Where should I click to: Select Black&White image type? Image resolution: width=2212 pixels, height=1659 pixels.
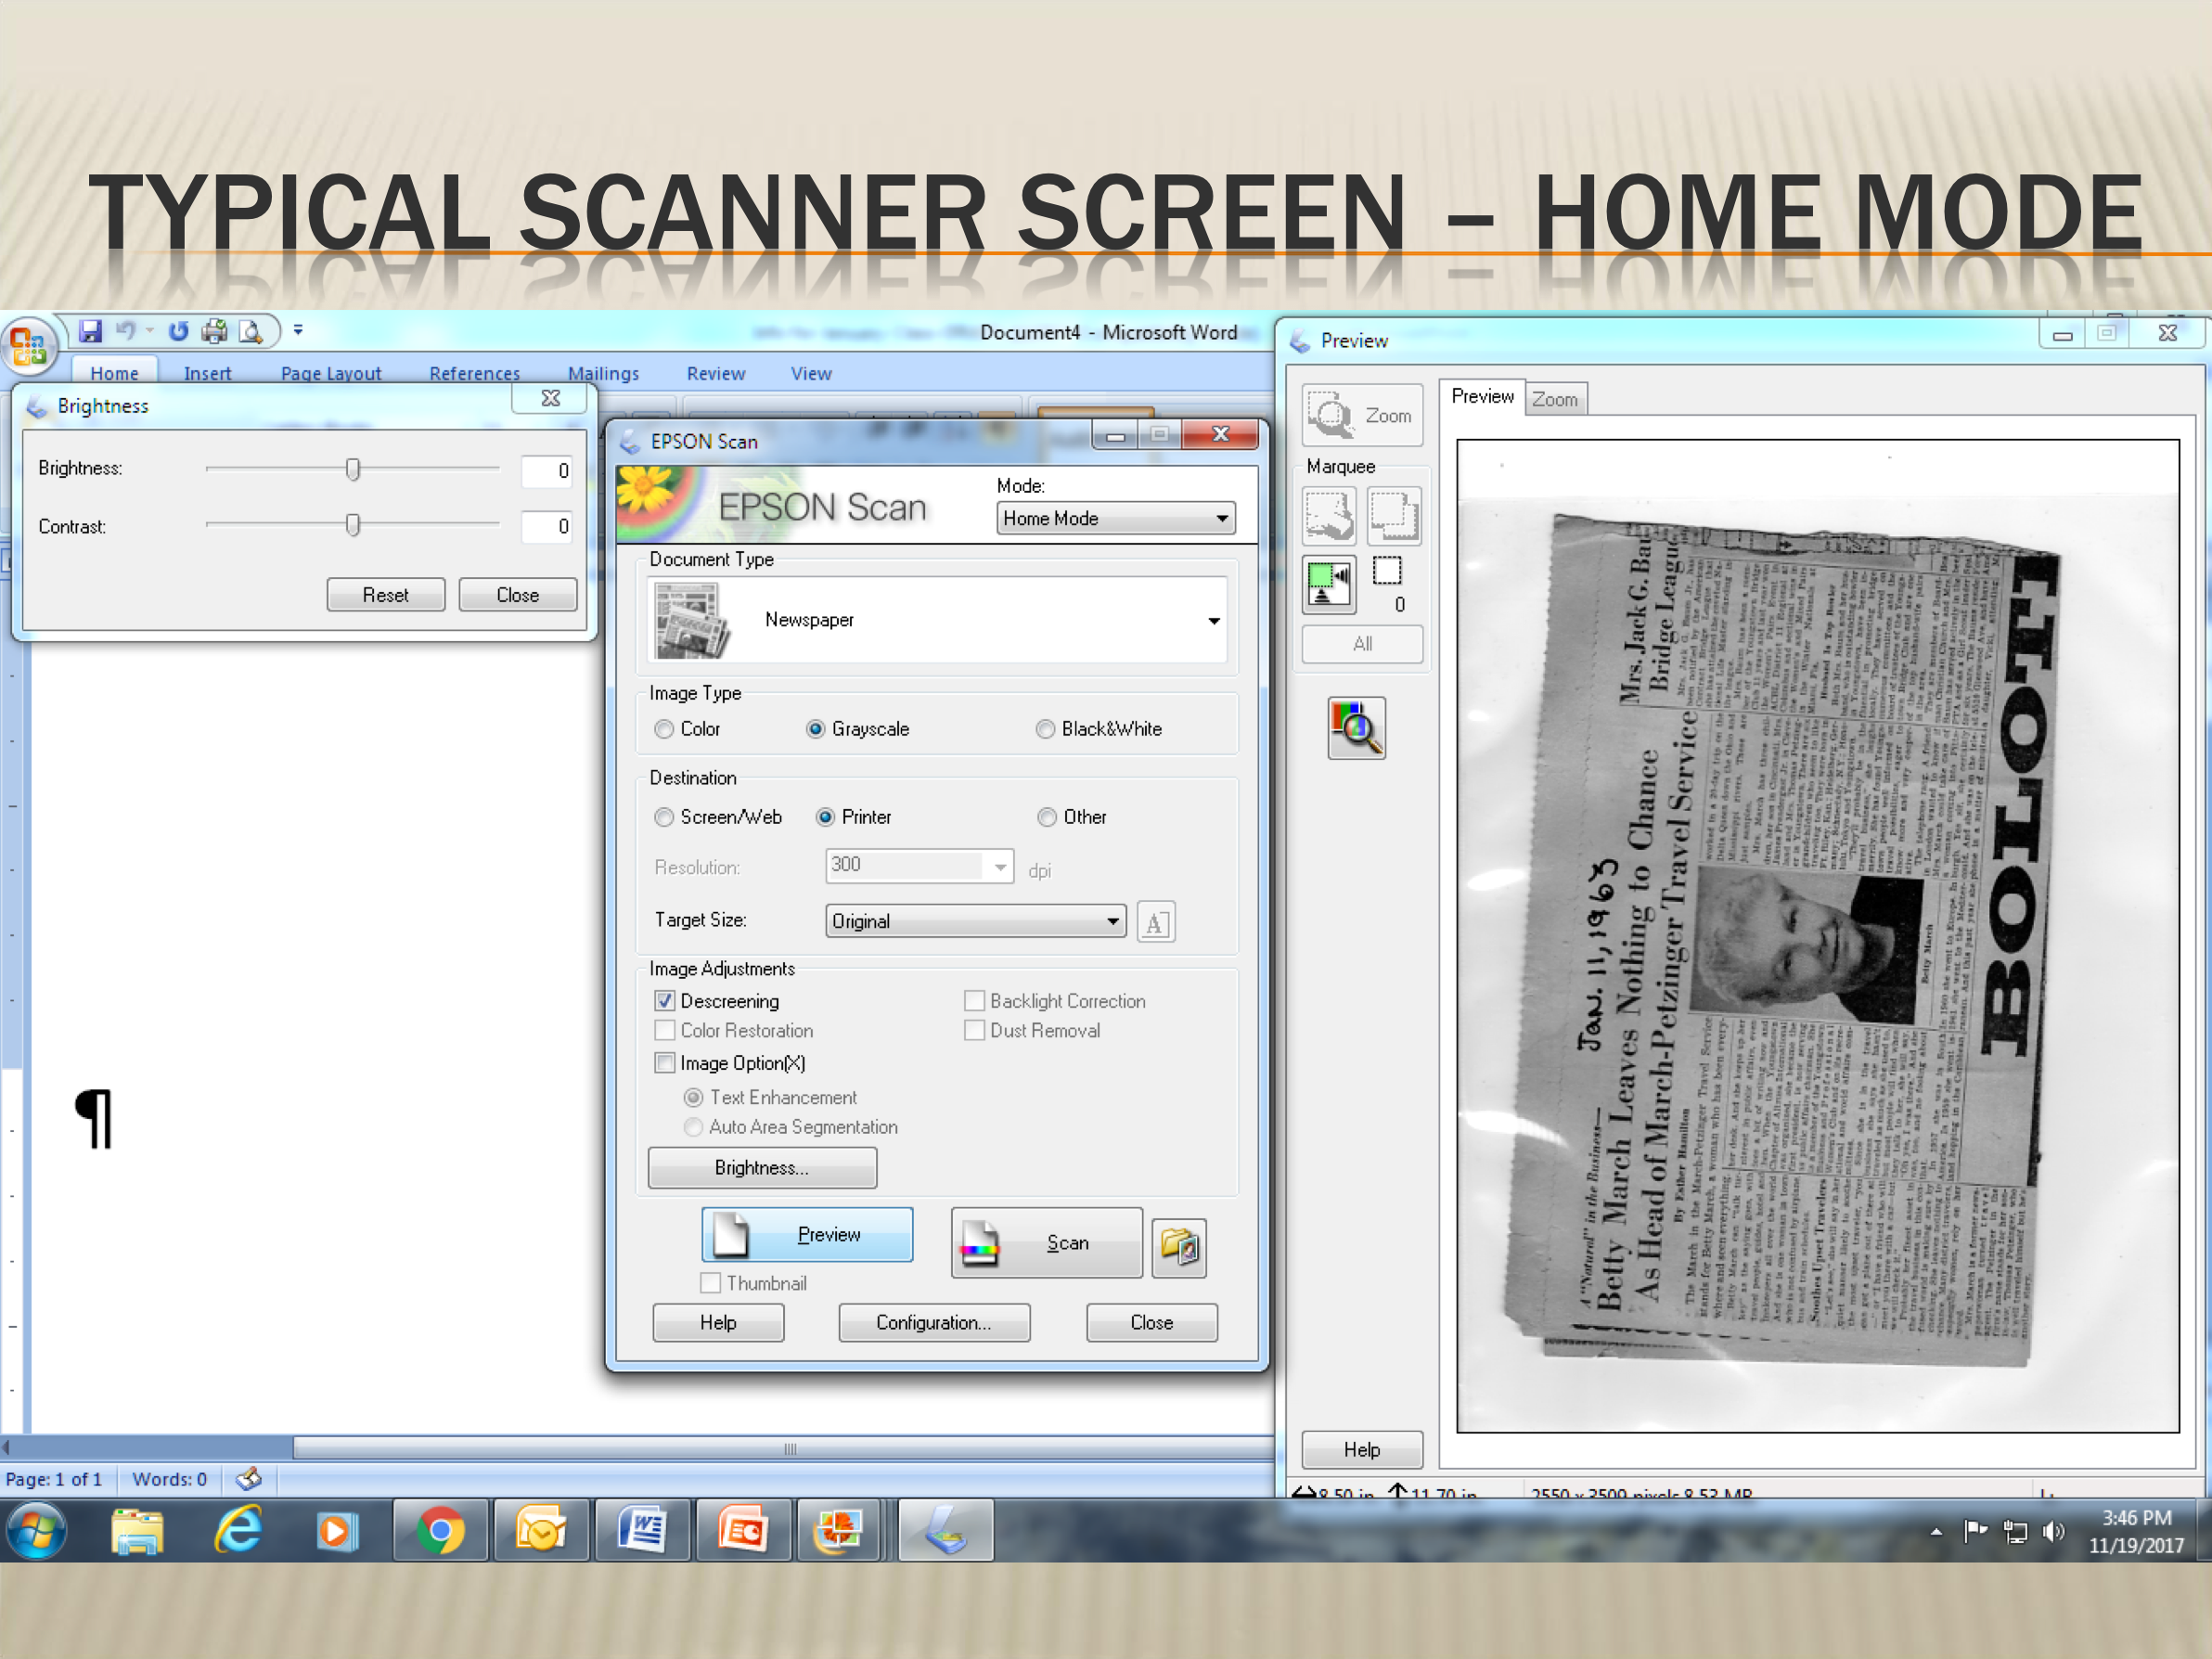pos(1045,729)
